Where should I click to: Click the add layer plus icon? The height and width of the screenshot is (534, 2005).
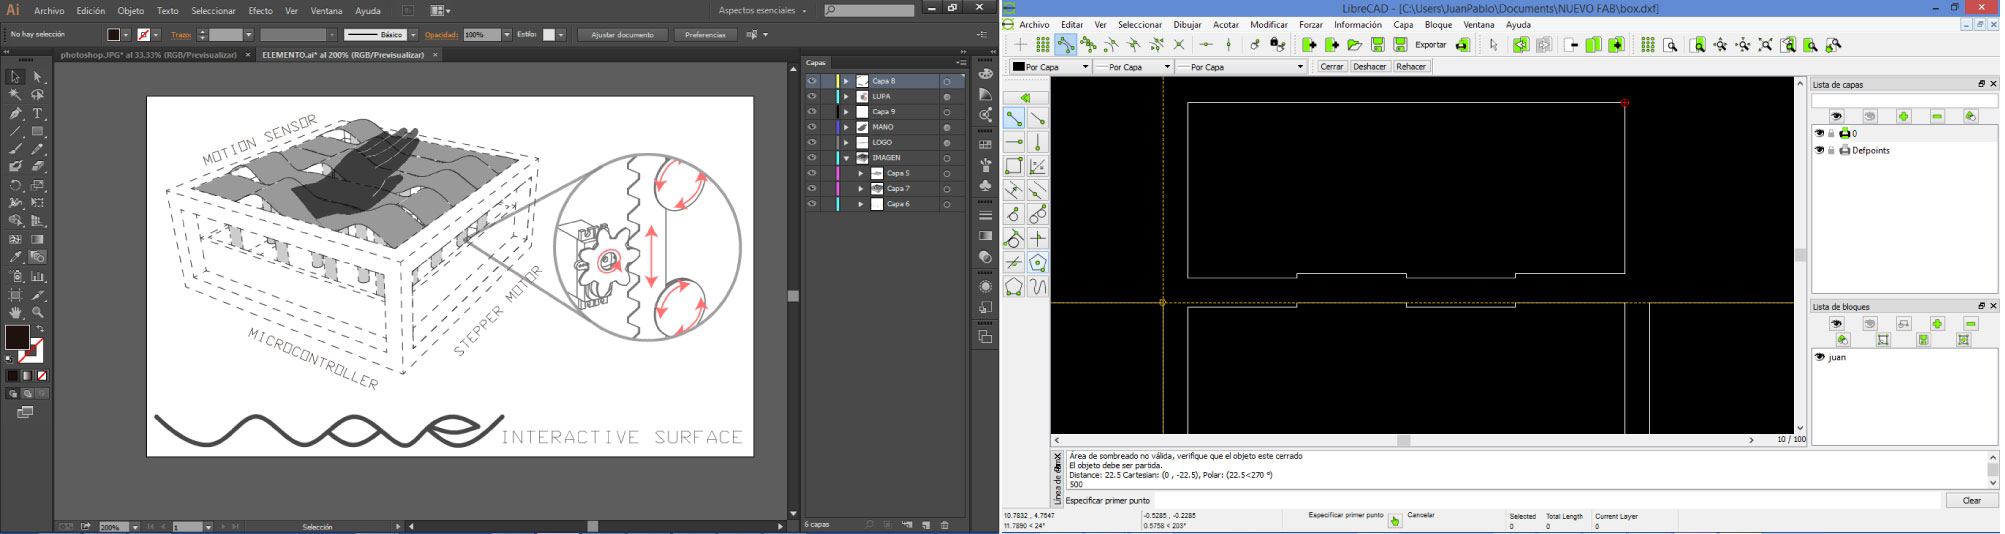pyautogui.click(x=1903, y=117)
